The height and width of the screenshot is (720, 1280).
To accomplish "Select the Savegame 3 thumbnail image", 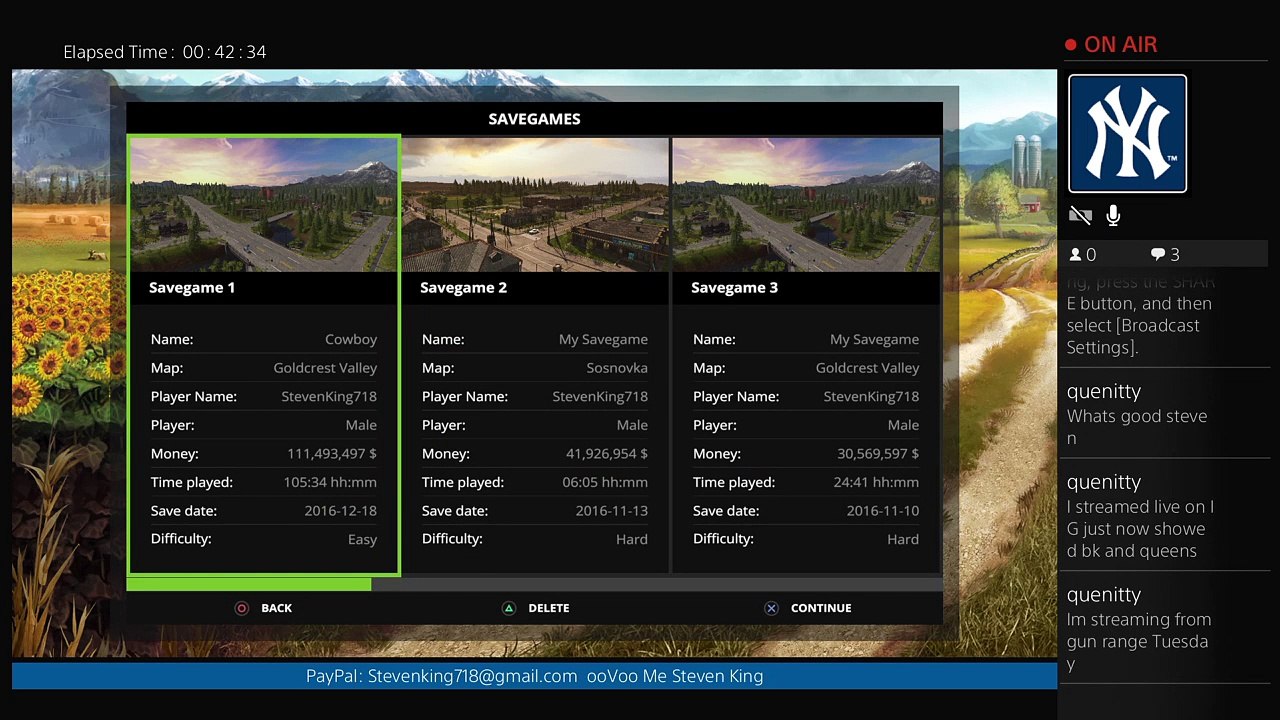I will [x=806, y=205].
